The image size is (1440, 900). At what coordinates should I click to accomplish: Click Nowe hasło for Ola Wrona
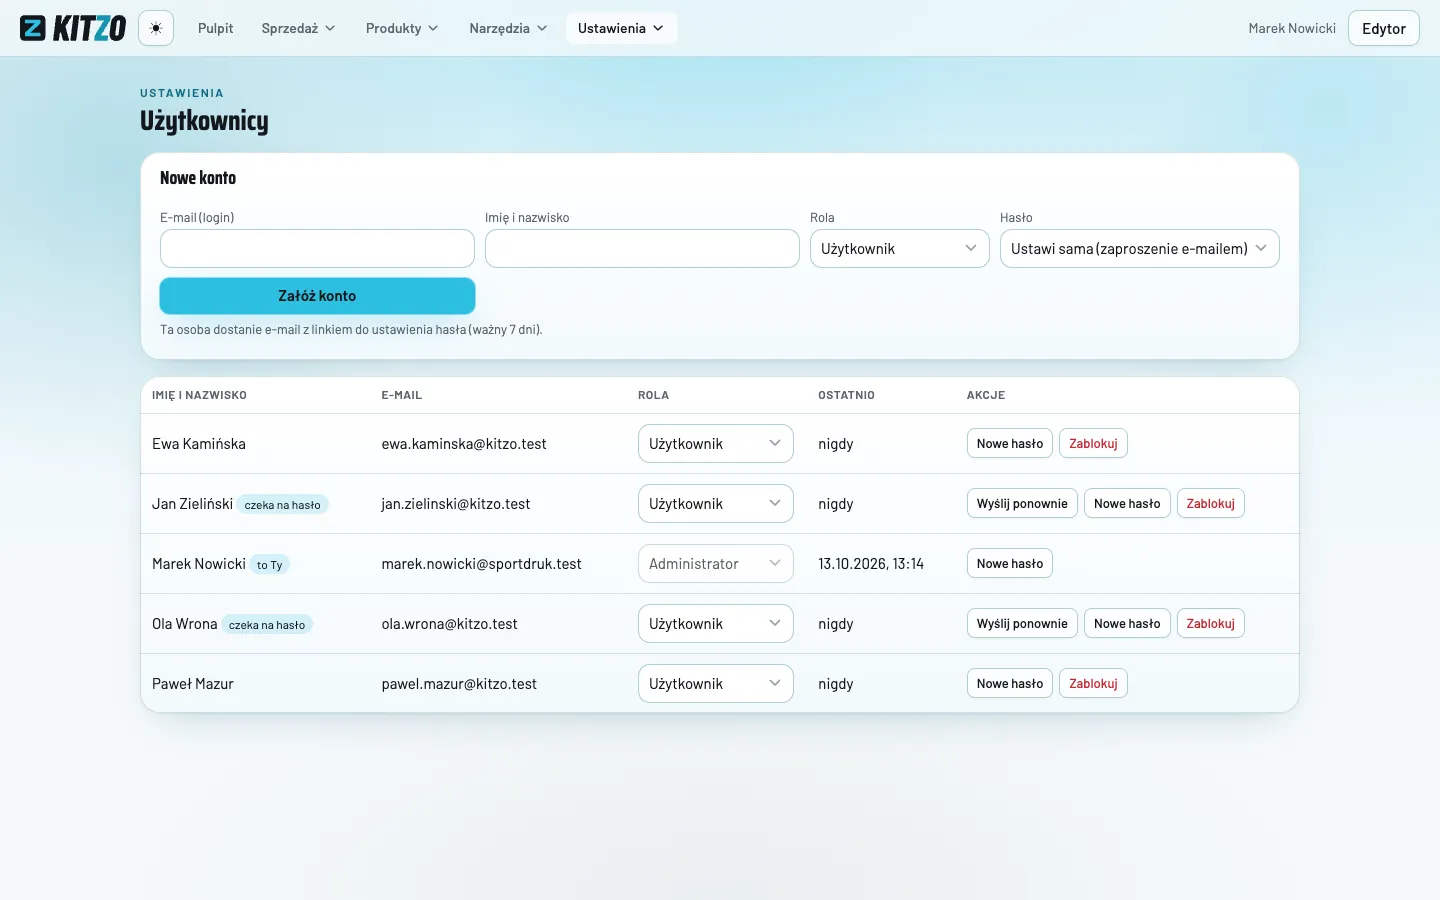1127,624
